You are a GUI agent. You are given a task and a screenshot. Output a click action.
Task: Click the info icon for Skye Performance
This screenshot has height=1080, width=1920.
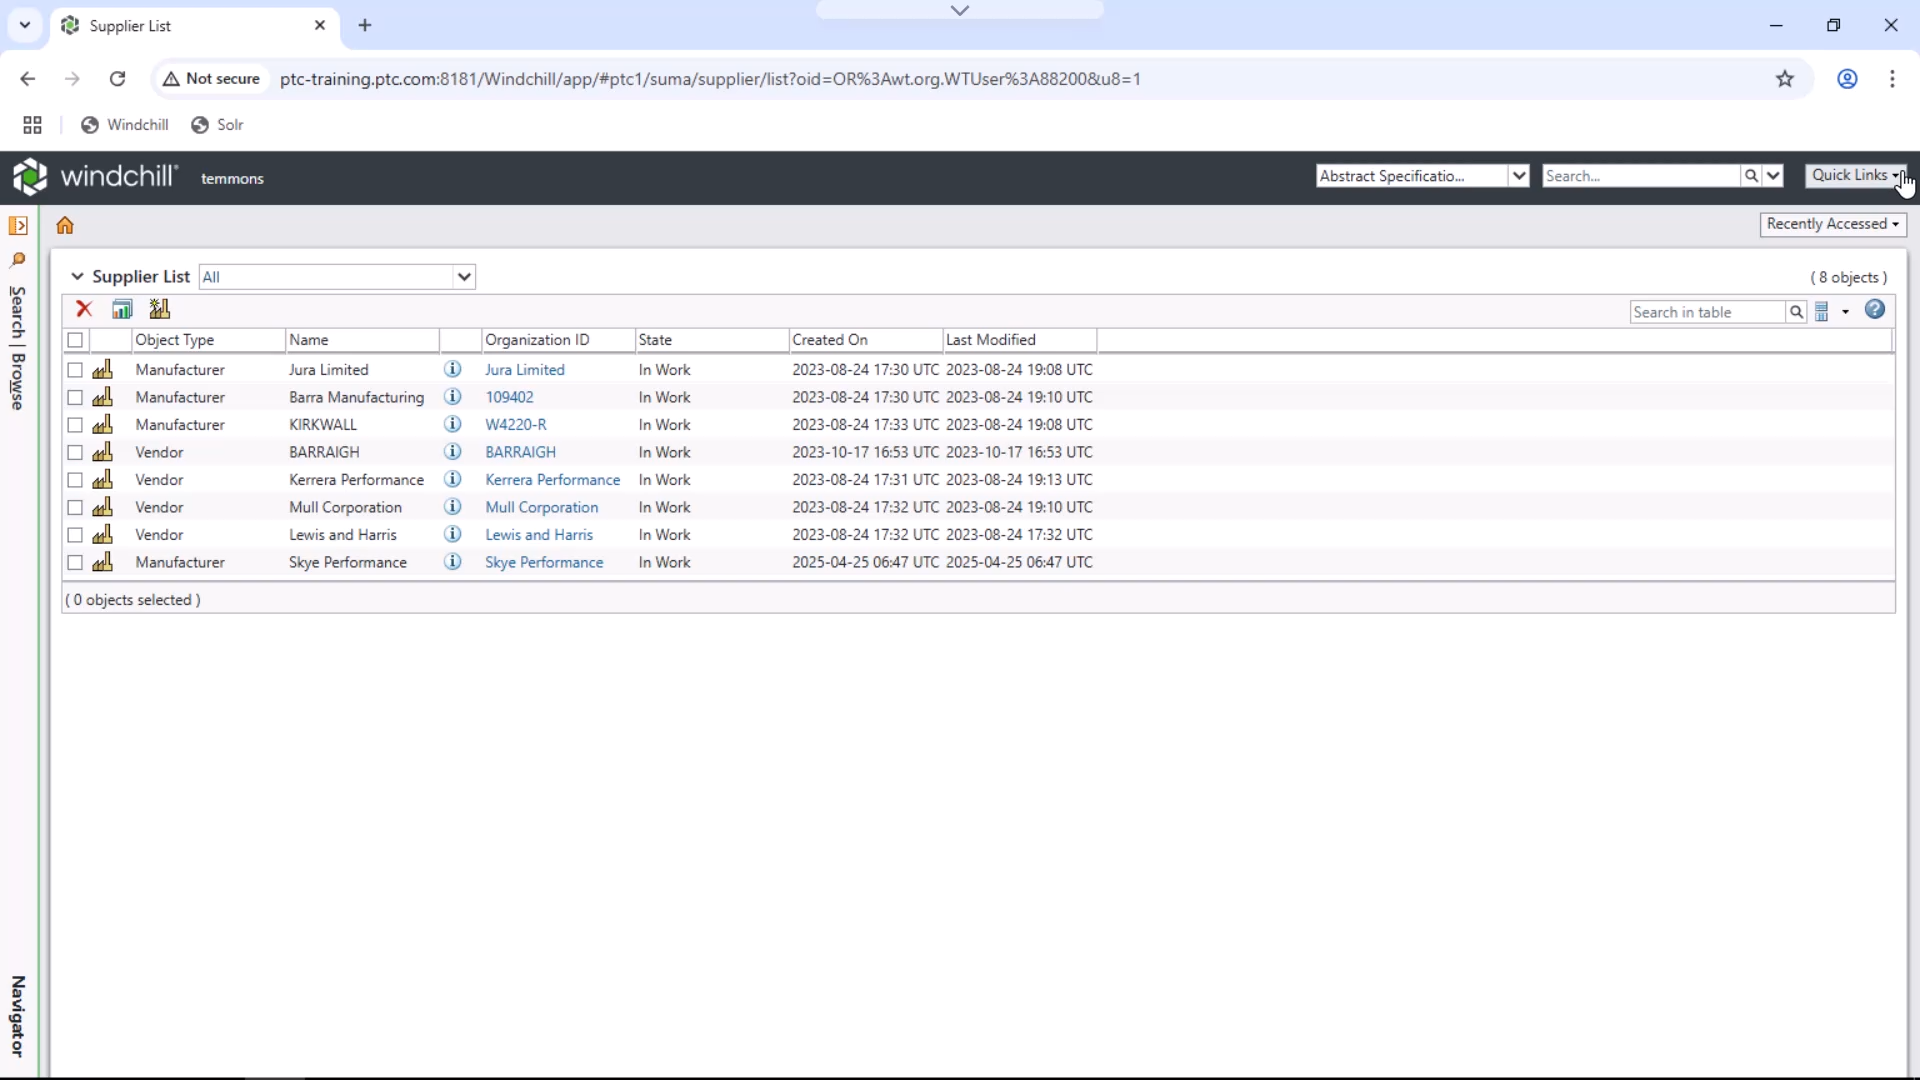click(453, 562)
